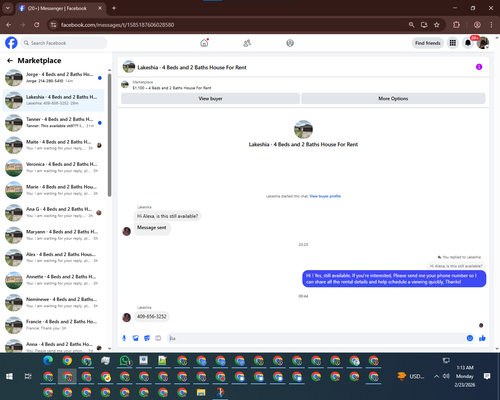Open More Options for this listing
Viewport: 500px width, 400px height.
(393, 99)
